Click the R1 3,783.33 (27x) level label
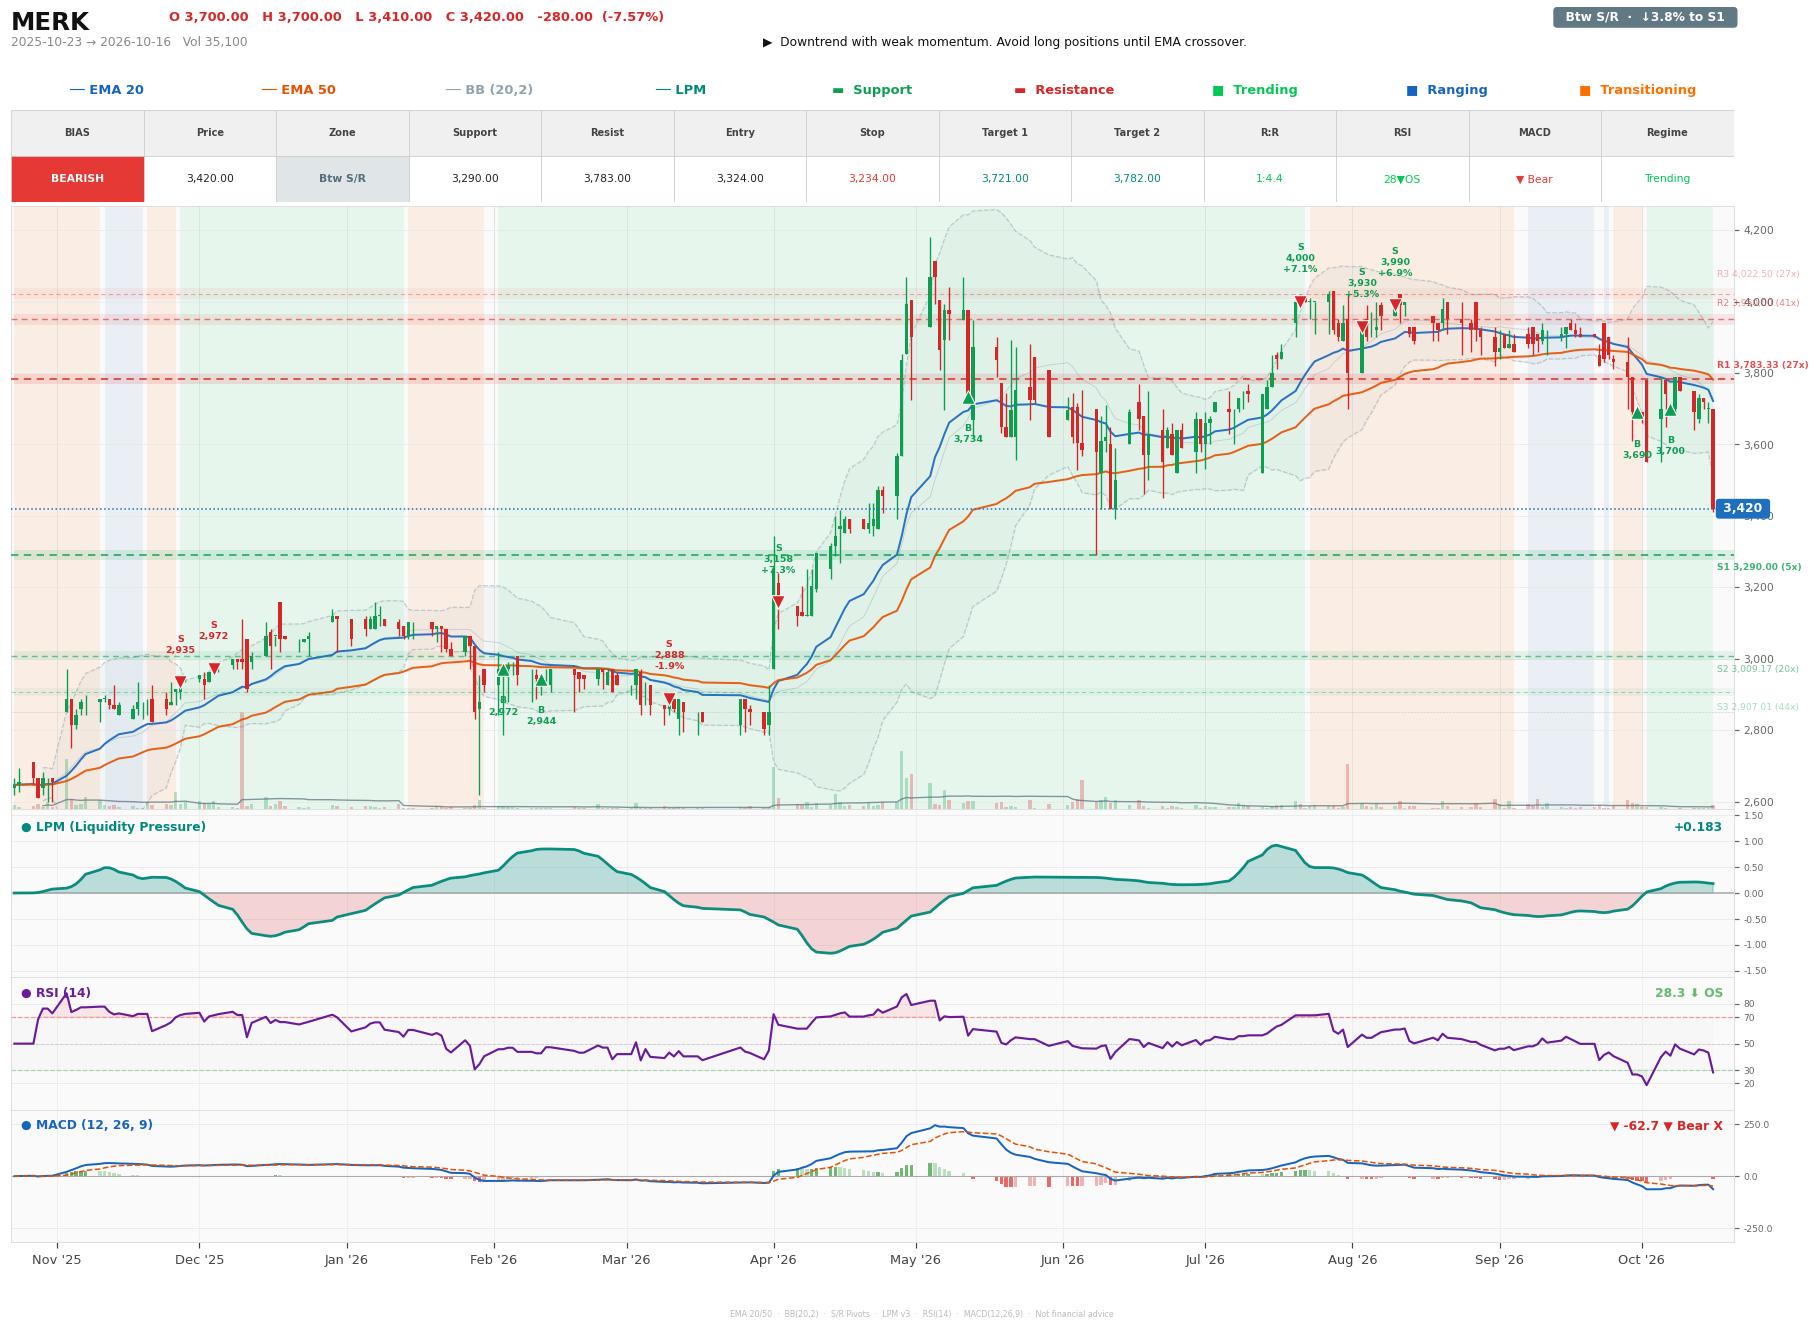1819x1330 pixels. point(1762,365)
